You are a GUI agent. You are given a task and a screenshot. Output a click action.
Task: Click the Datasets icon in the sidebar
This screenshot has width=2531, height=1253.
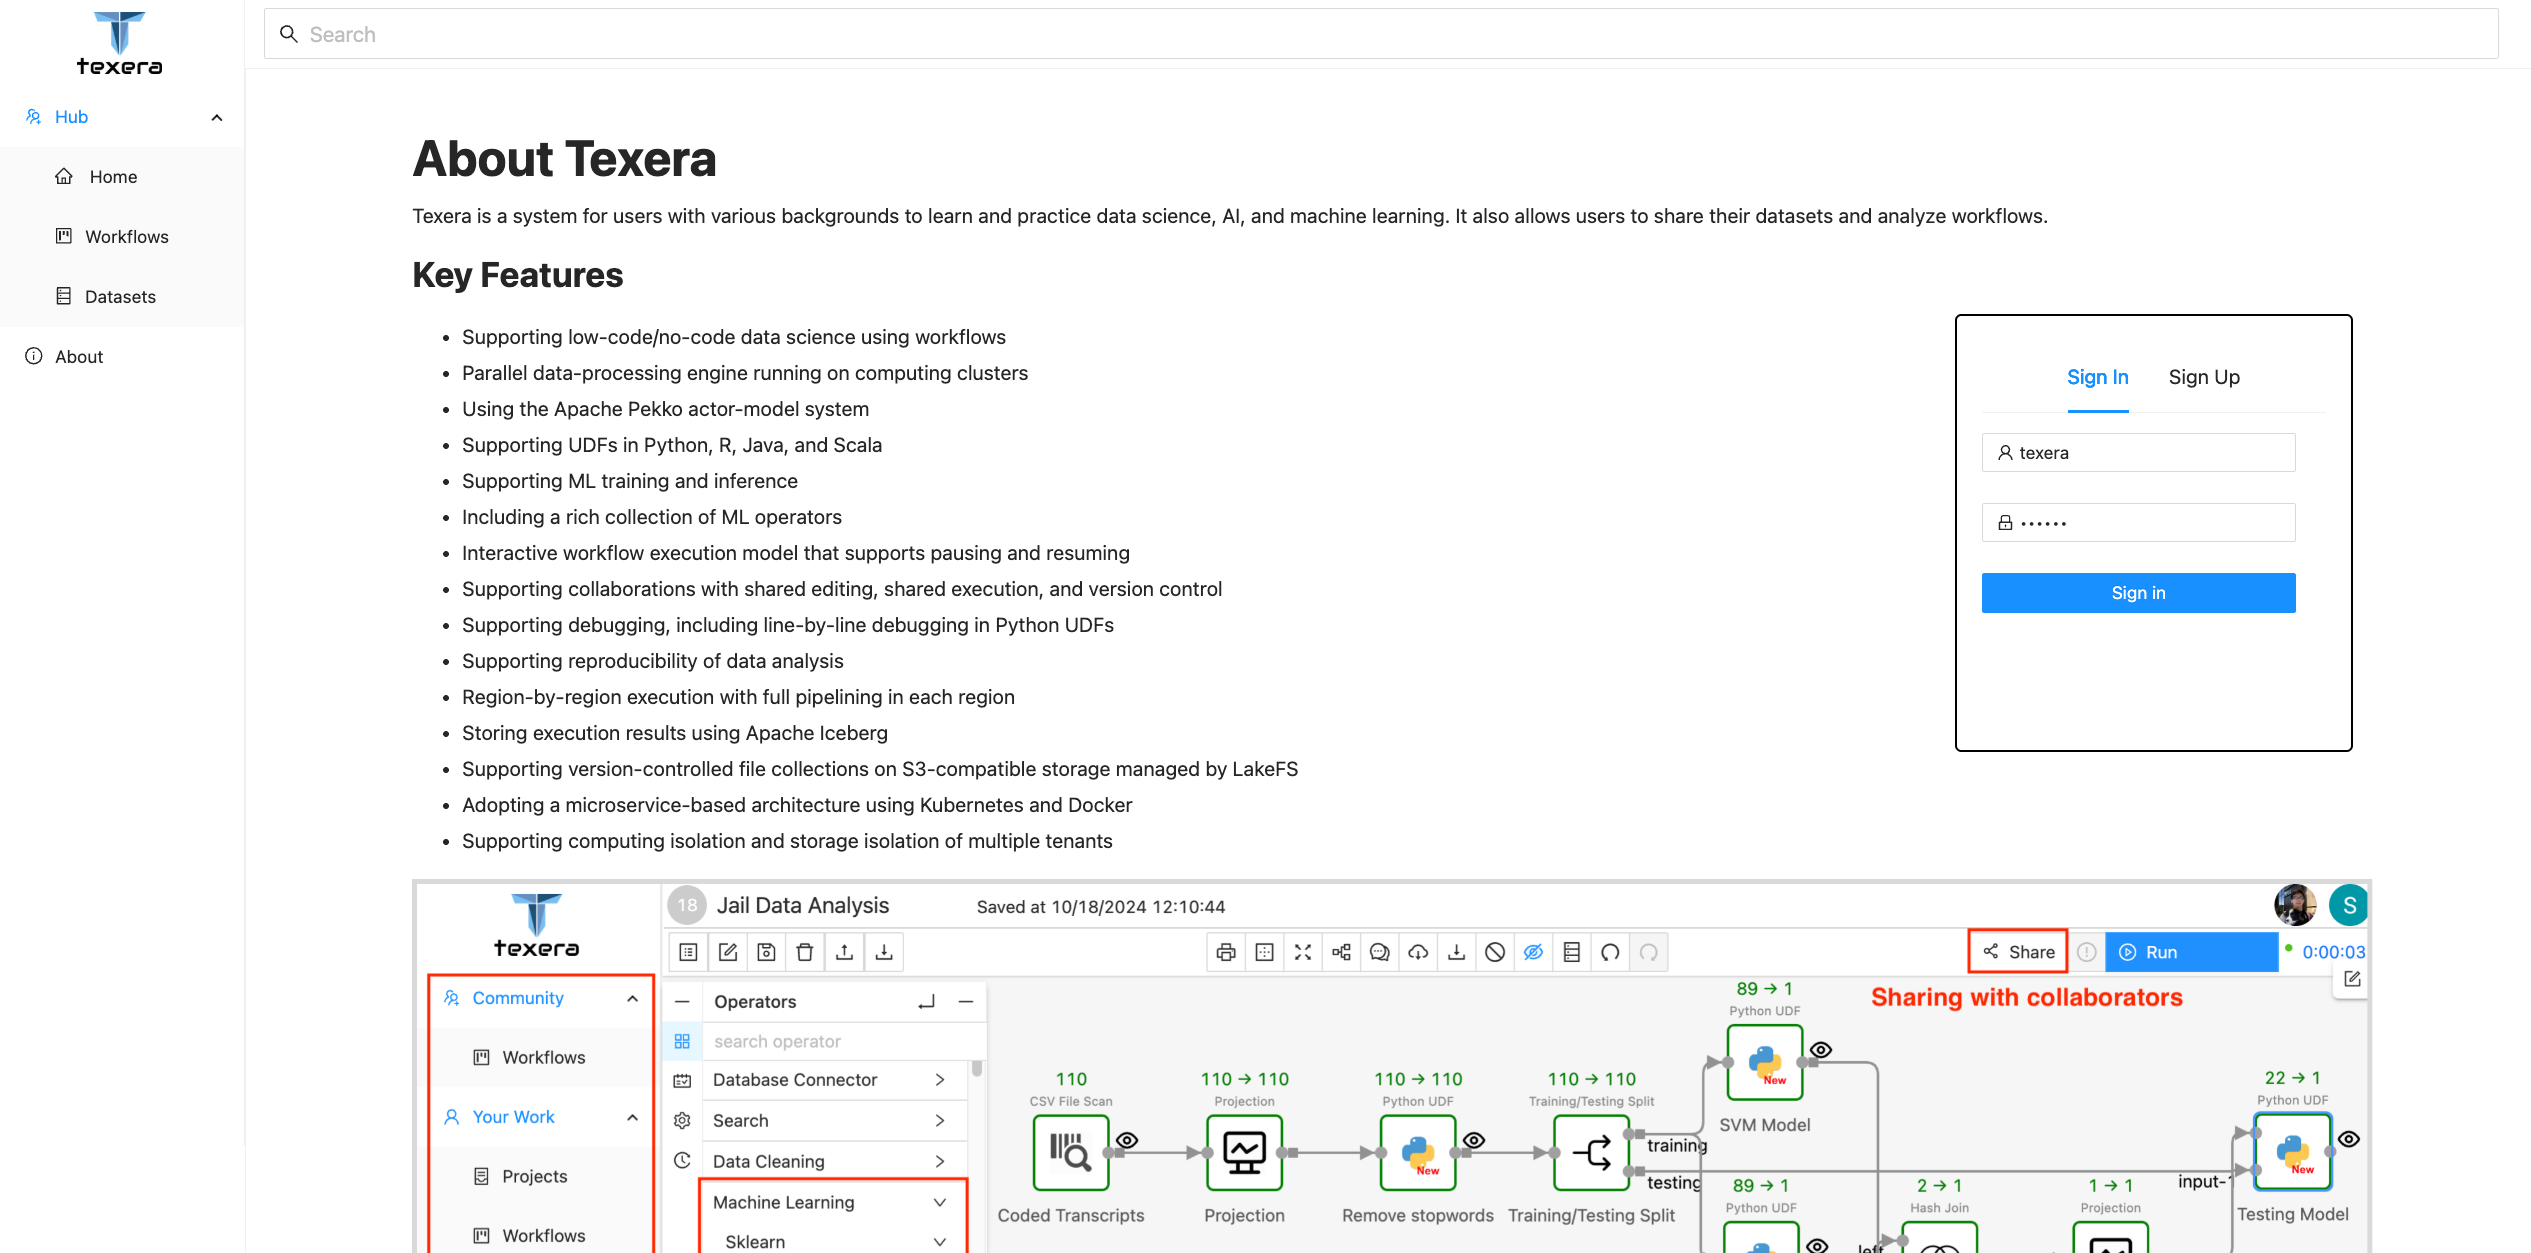click(x=64, y=296)
